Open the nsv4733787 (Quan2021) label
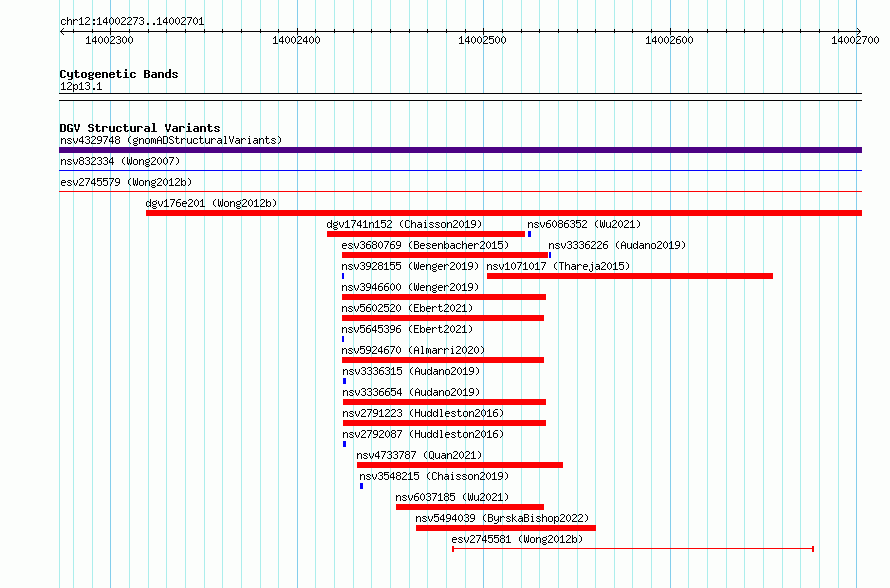The height and width of the screenshot is (588, 890). click(x=419, y=455)
